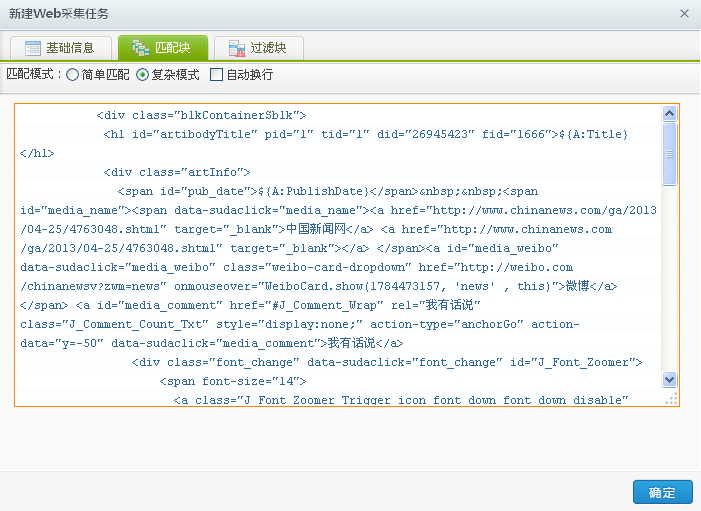The width and height of the screenshot is (701, 511).
Task: Select the 复杂模式 radio button
Action: [142, 75]
